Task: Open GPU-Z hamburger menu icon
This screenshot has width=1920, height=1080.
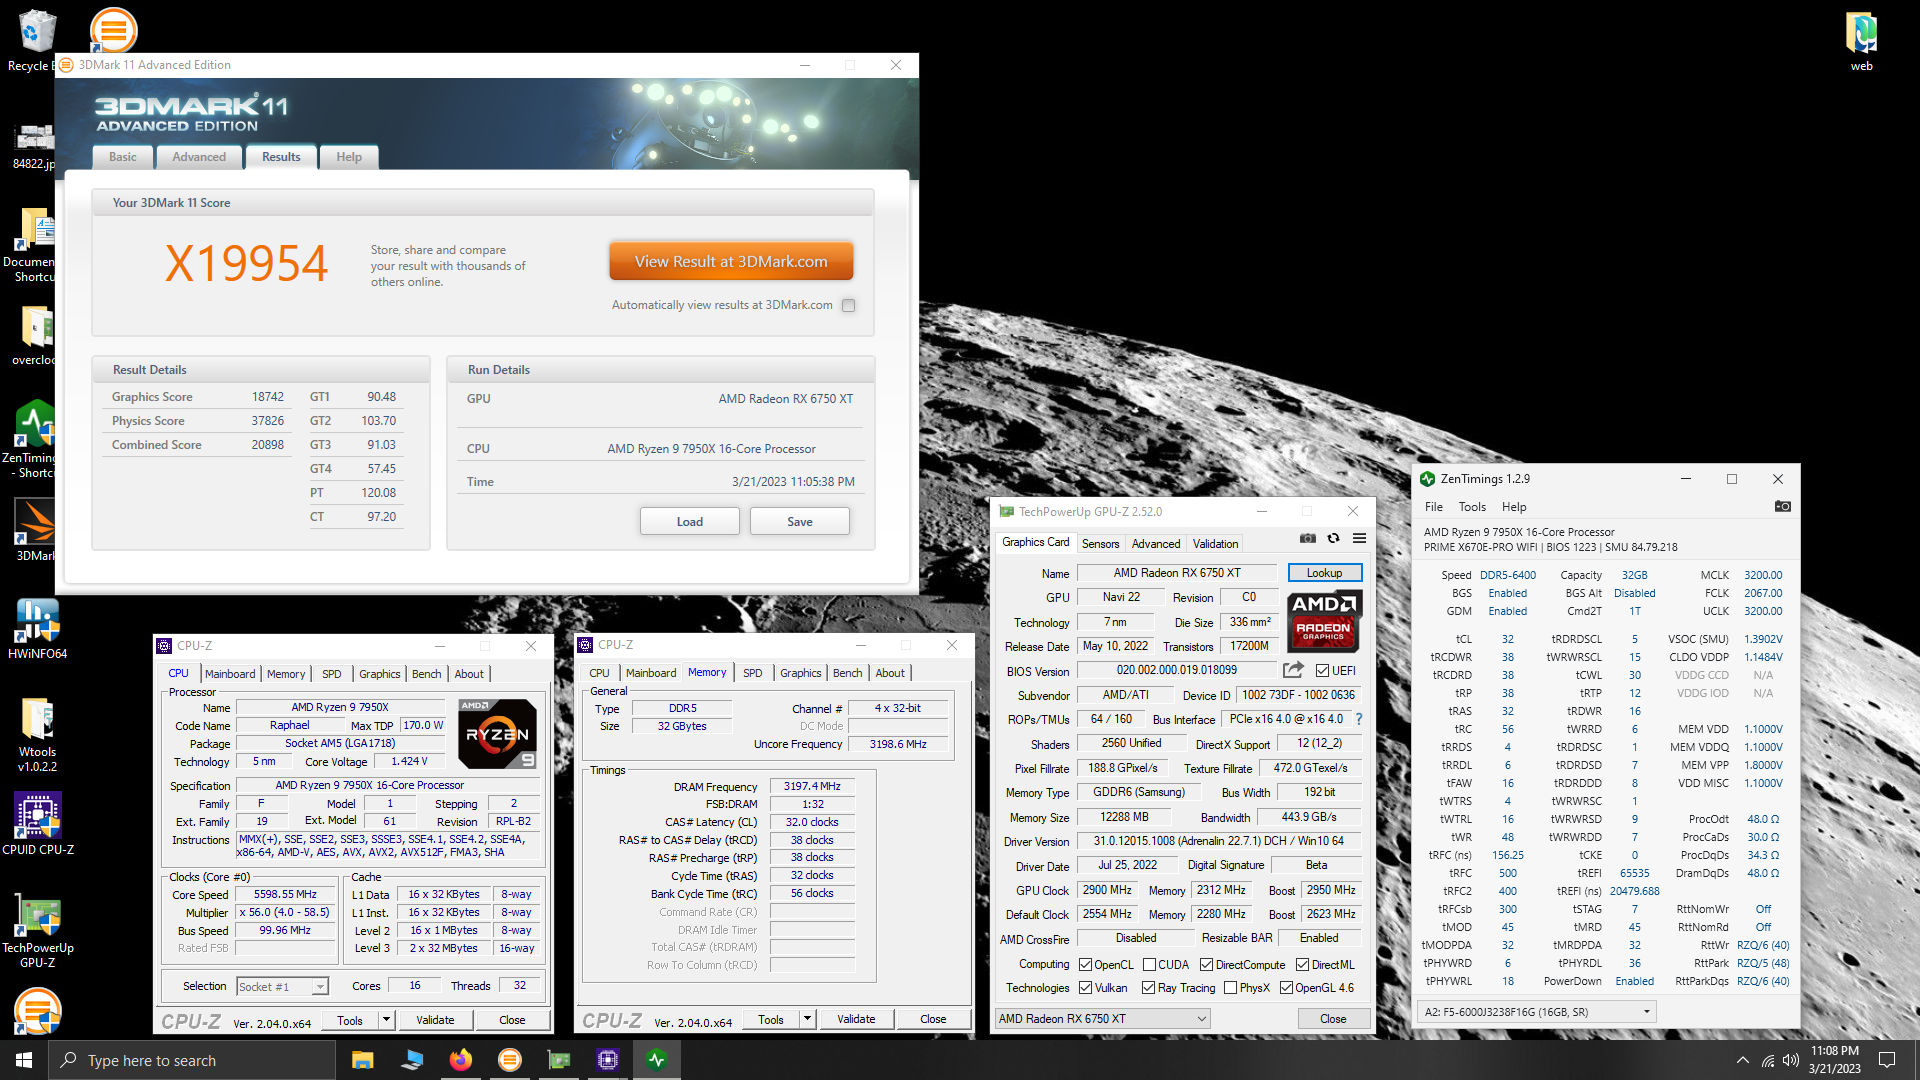Action: coord(1359,538)
